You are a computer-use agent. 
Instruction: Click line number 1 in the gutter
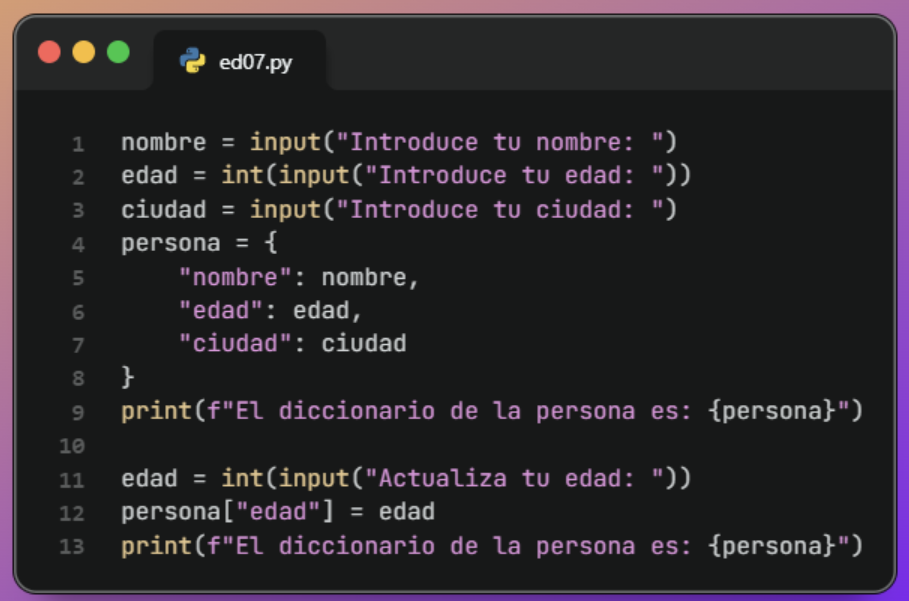pos(78,143)
